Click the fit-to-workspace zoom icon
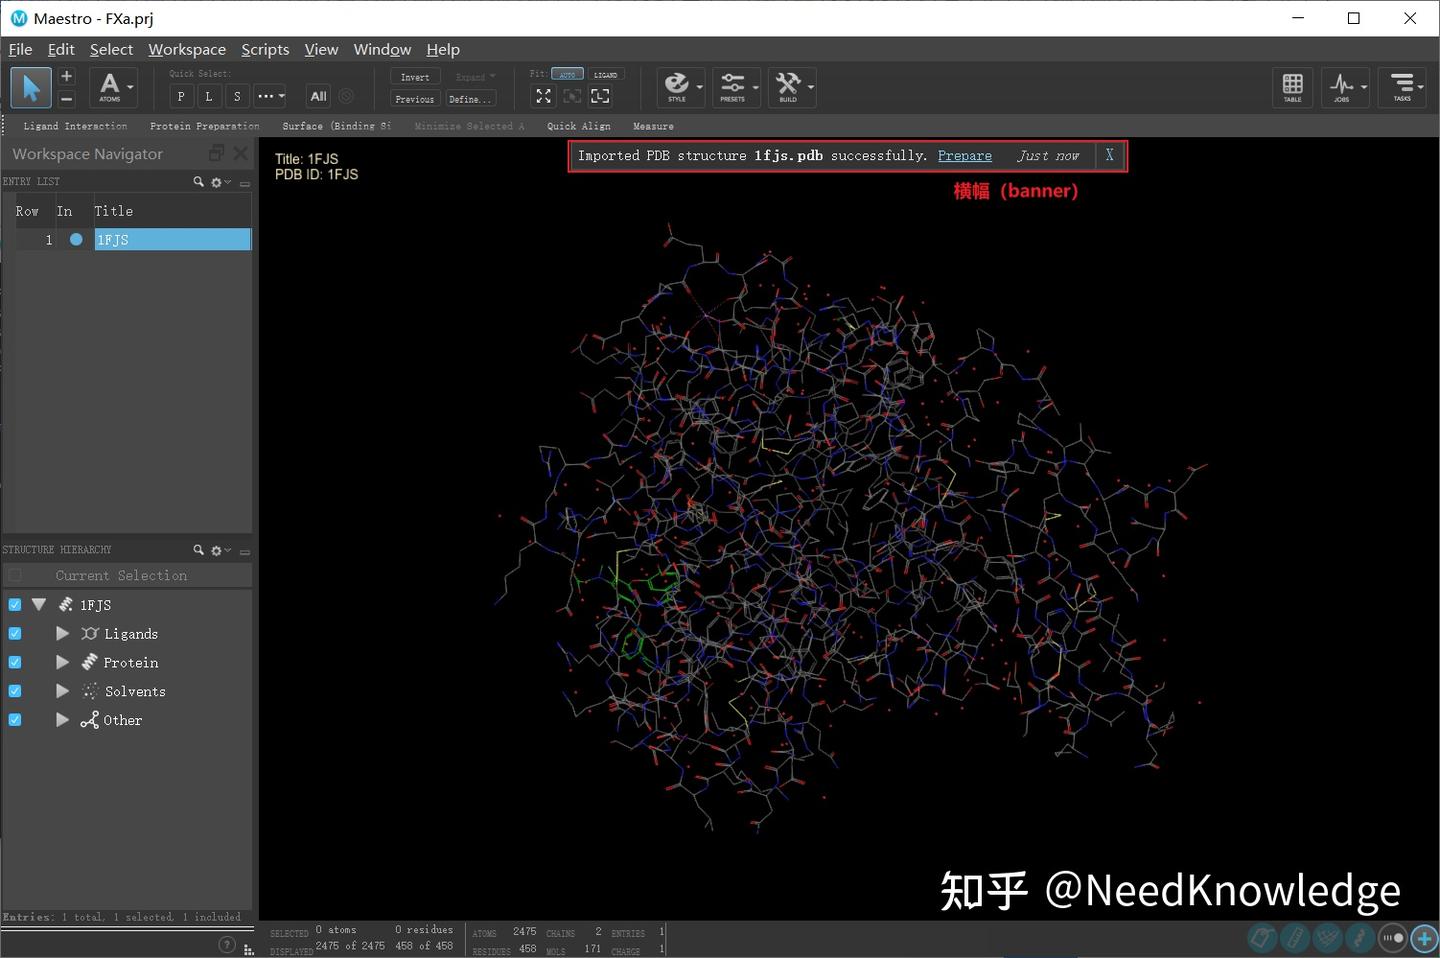The width and height of the screenshot is (1440, 958). pos(543,96)
